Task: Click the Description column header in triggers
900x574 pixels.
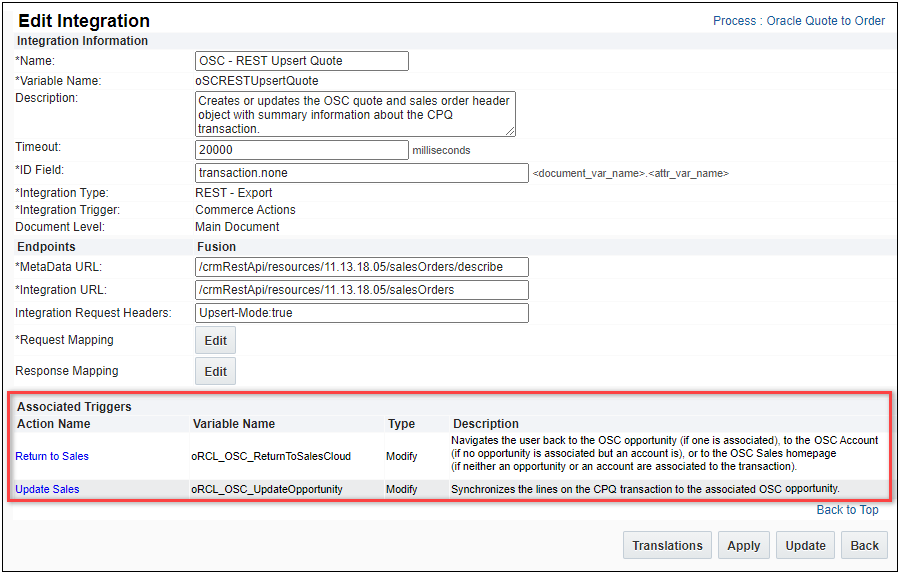Action: click(486, 424)
